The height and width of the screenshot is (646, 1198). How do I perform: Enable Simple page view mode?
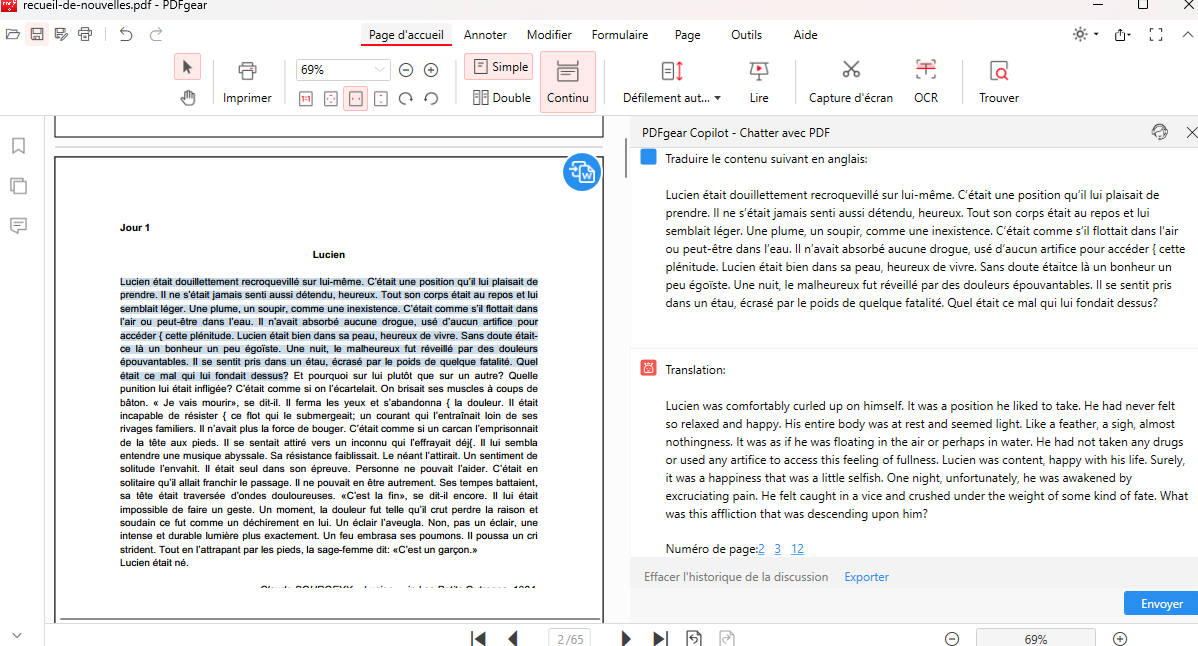pyautogui.click(x=498, y=66)
